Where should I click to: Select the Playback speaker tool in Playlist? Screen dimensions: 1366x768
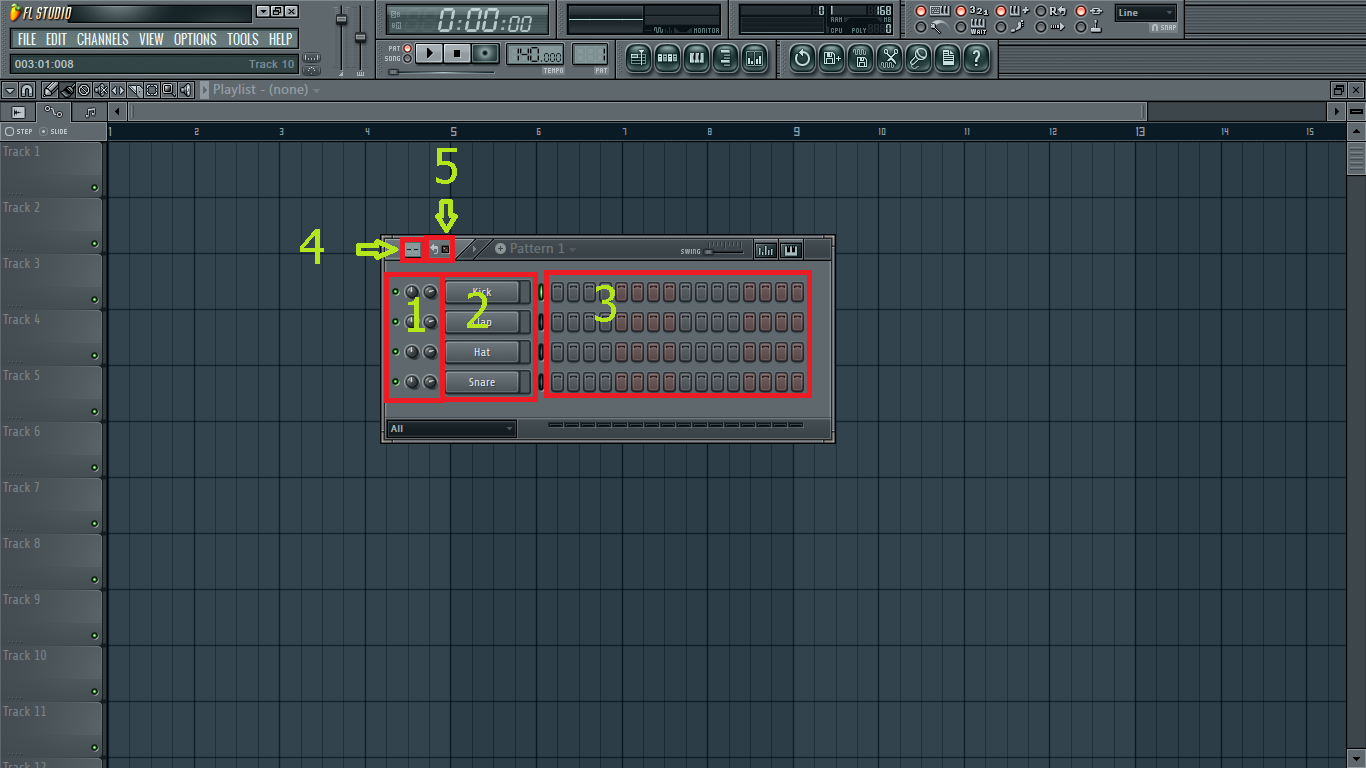(x=186, y=90)
